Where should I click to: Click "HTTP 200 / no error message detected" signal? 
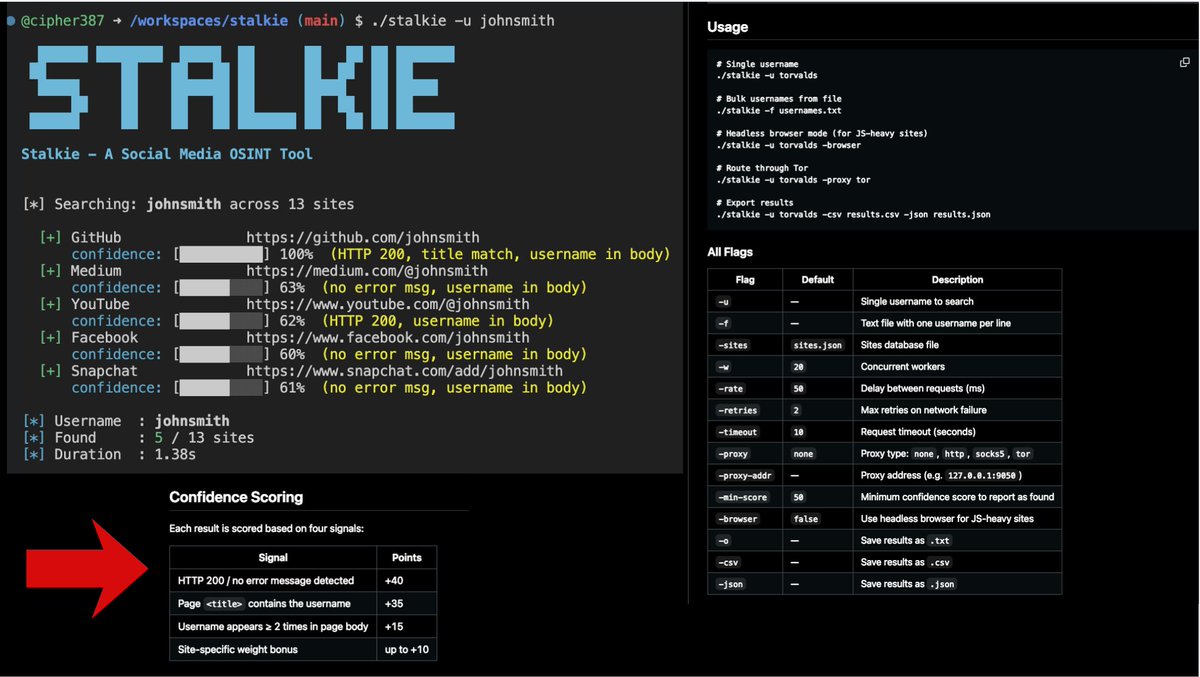click(266, 580)
